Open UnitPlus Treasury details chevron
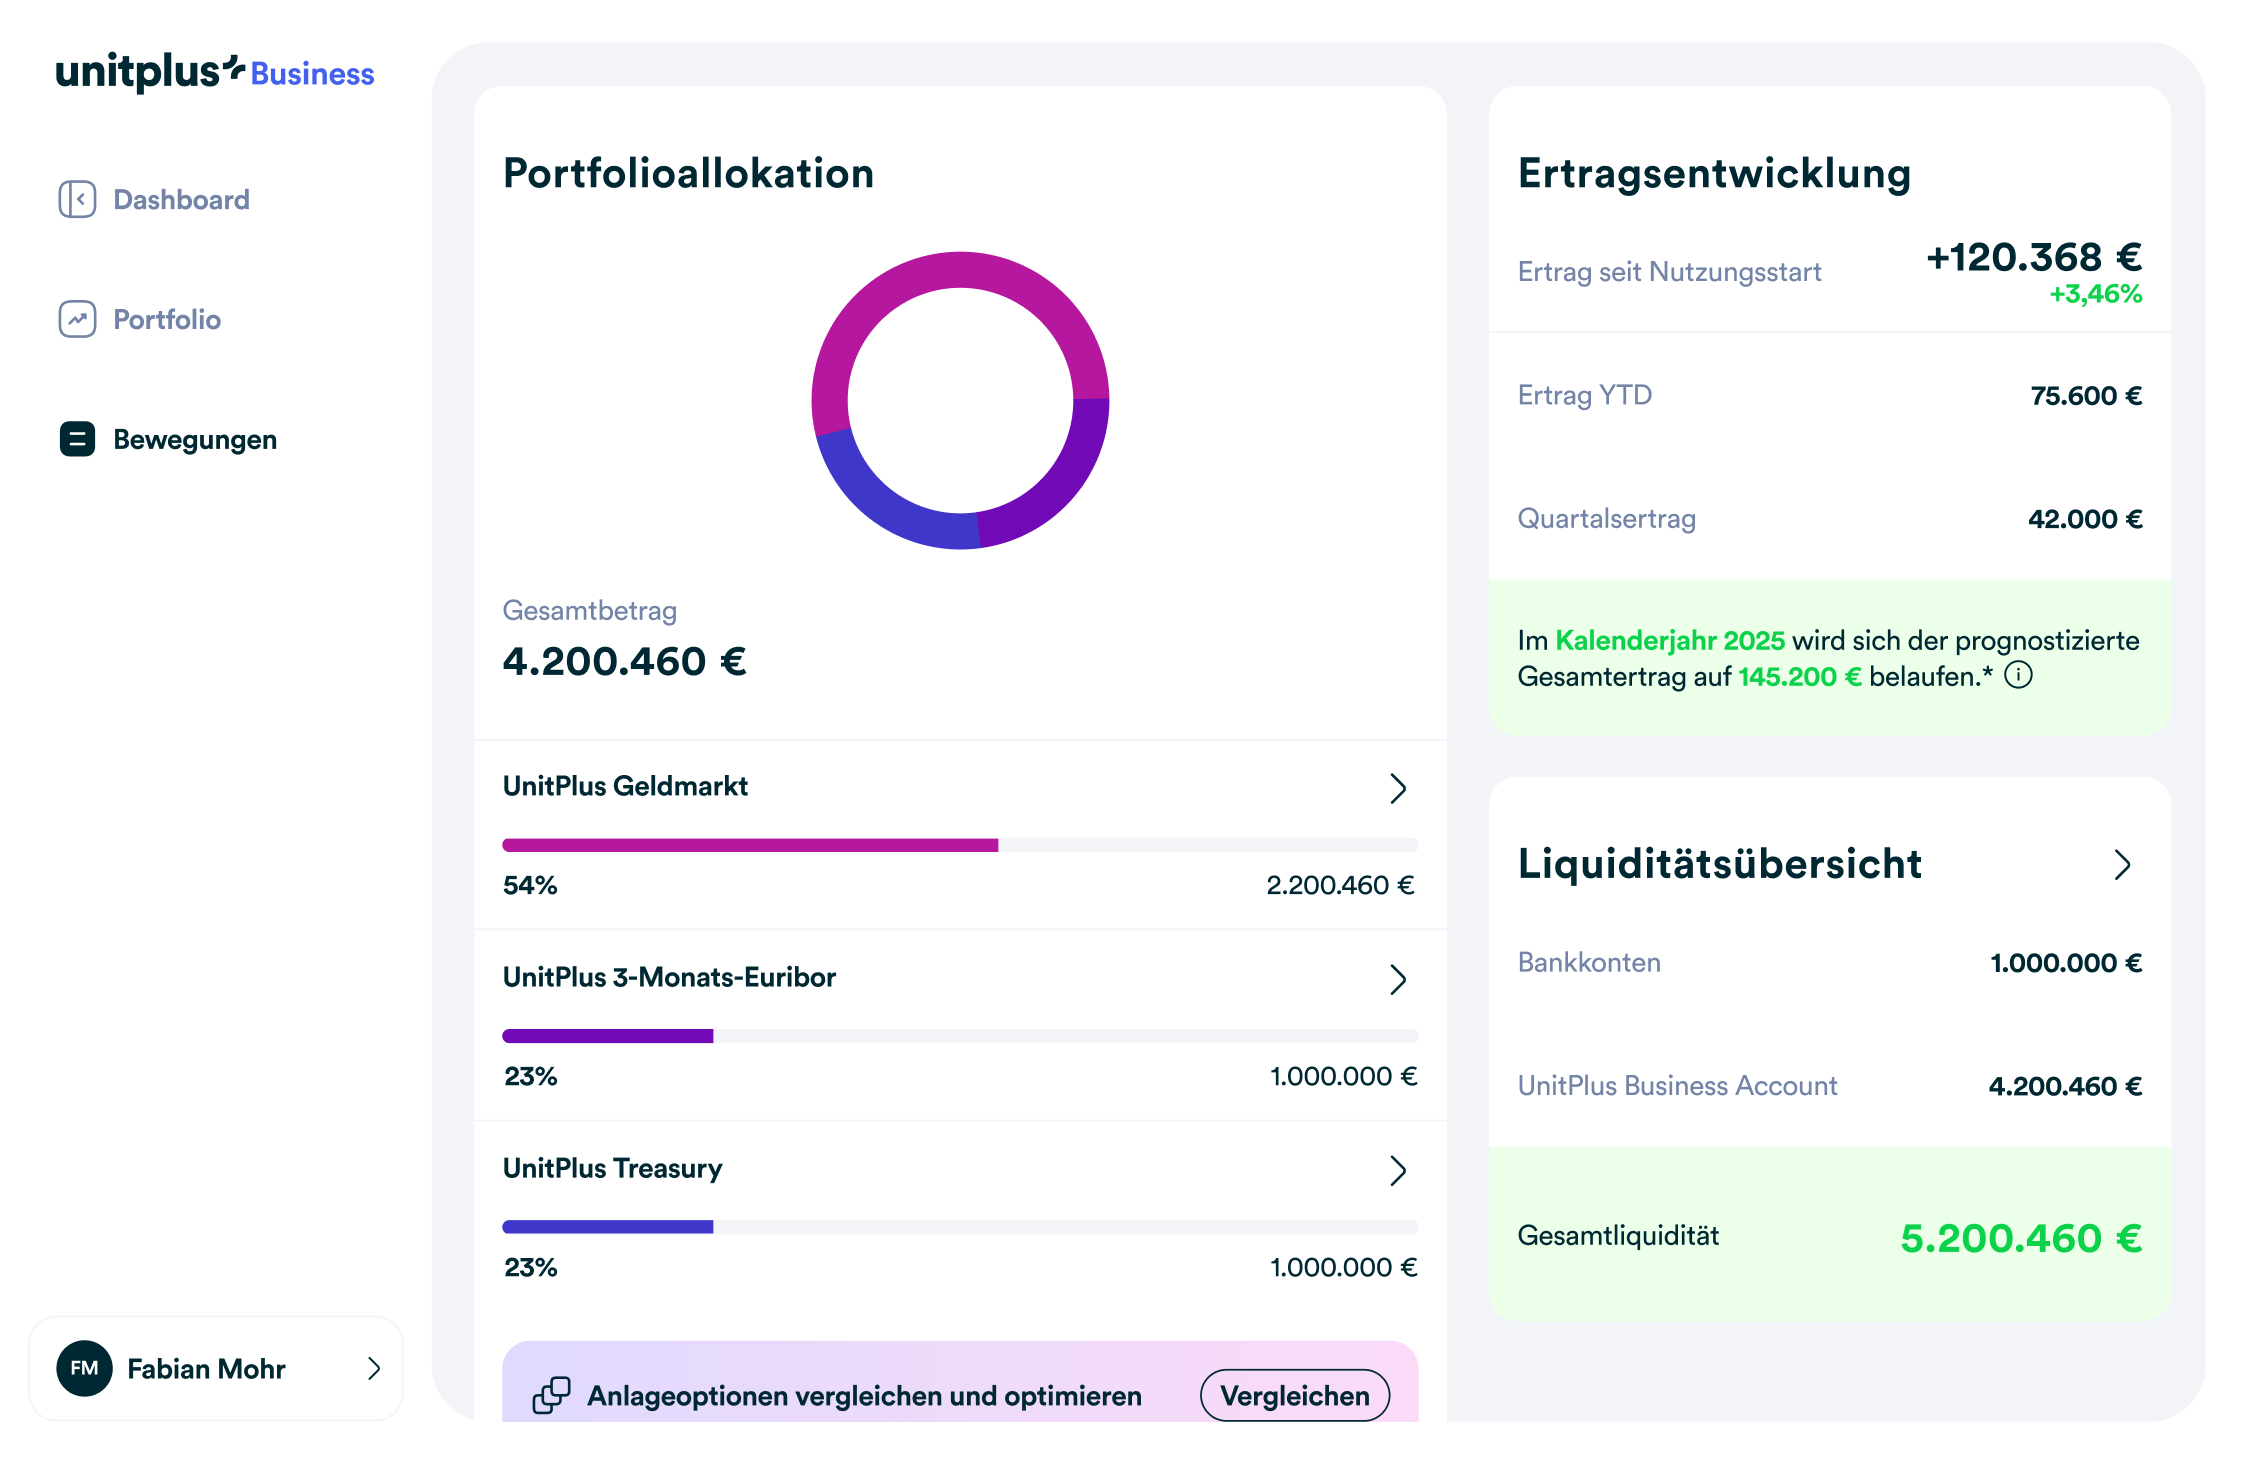 pos(1398,1170)
